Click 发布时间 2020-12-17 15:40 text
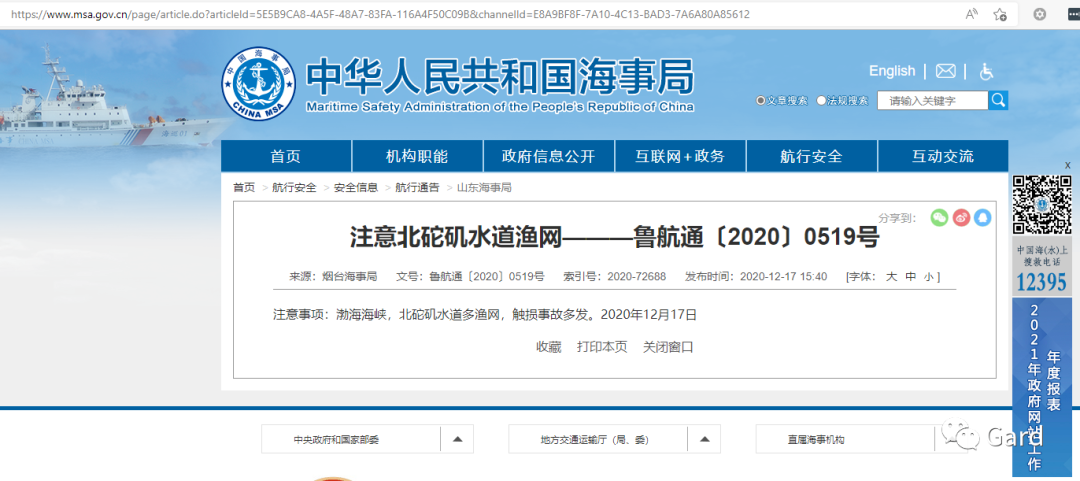The width and height of the screenshot is (1080, 481). tap(756, 277)
